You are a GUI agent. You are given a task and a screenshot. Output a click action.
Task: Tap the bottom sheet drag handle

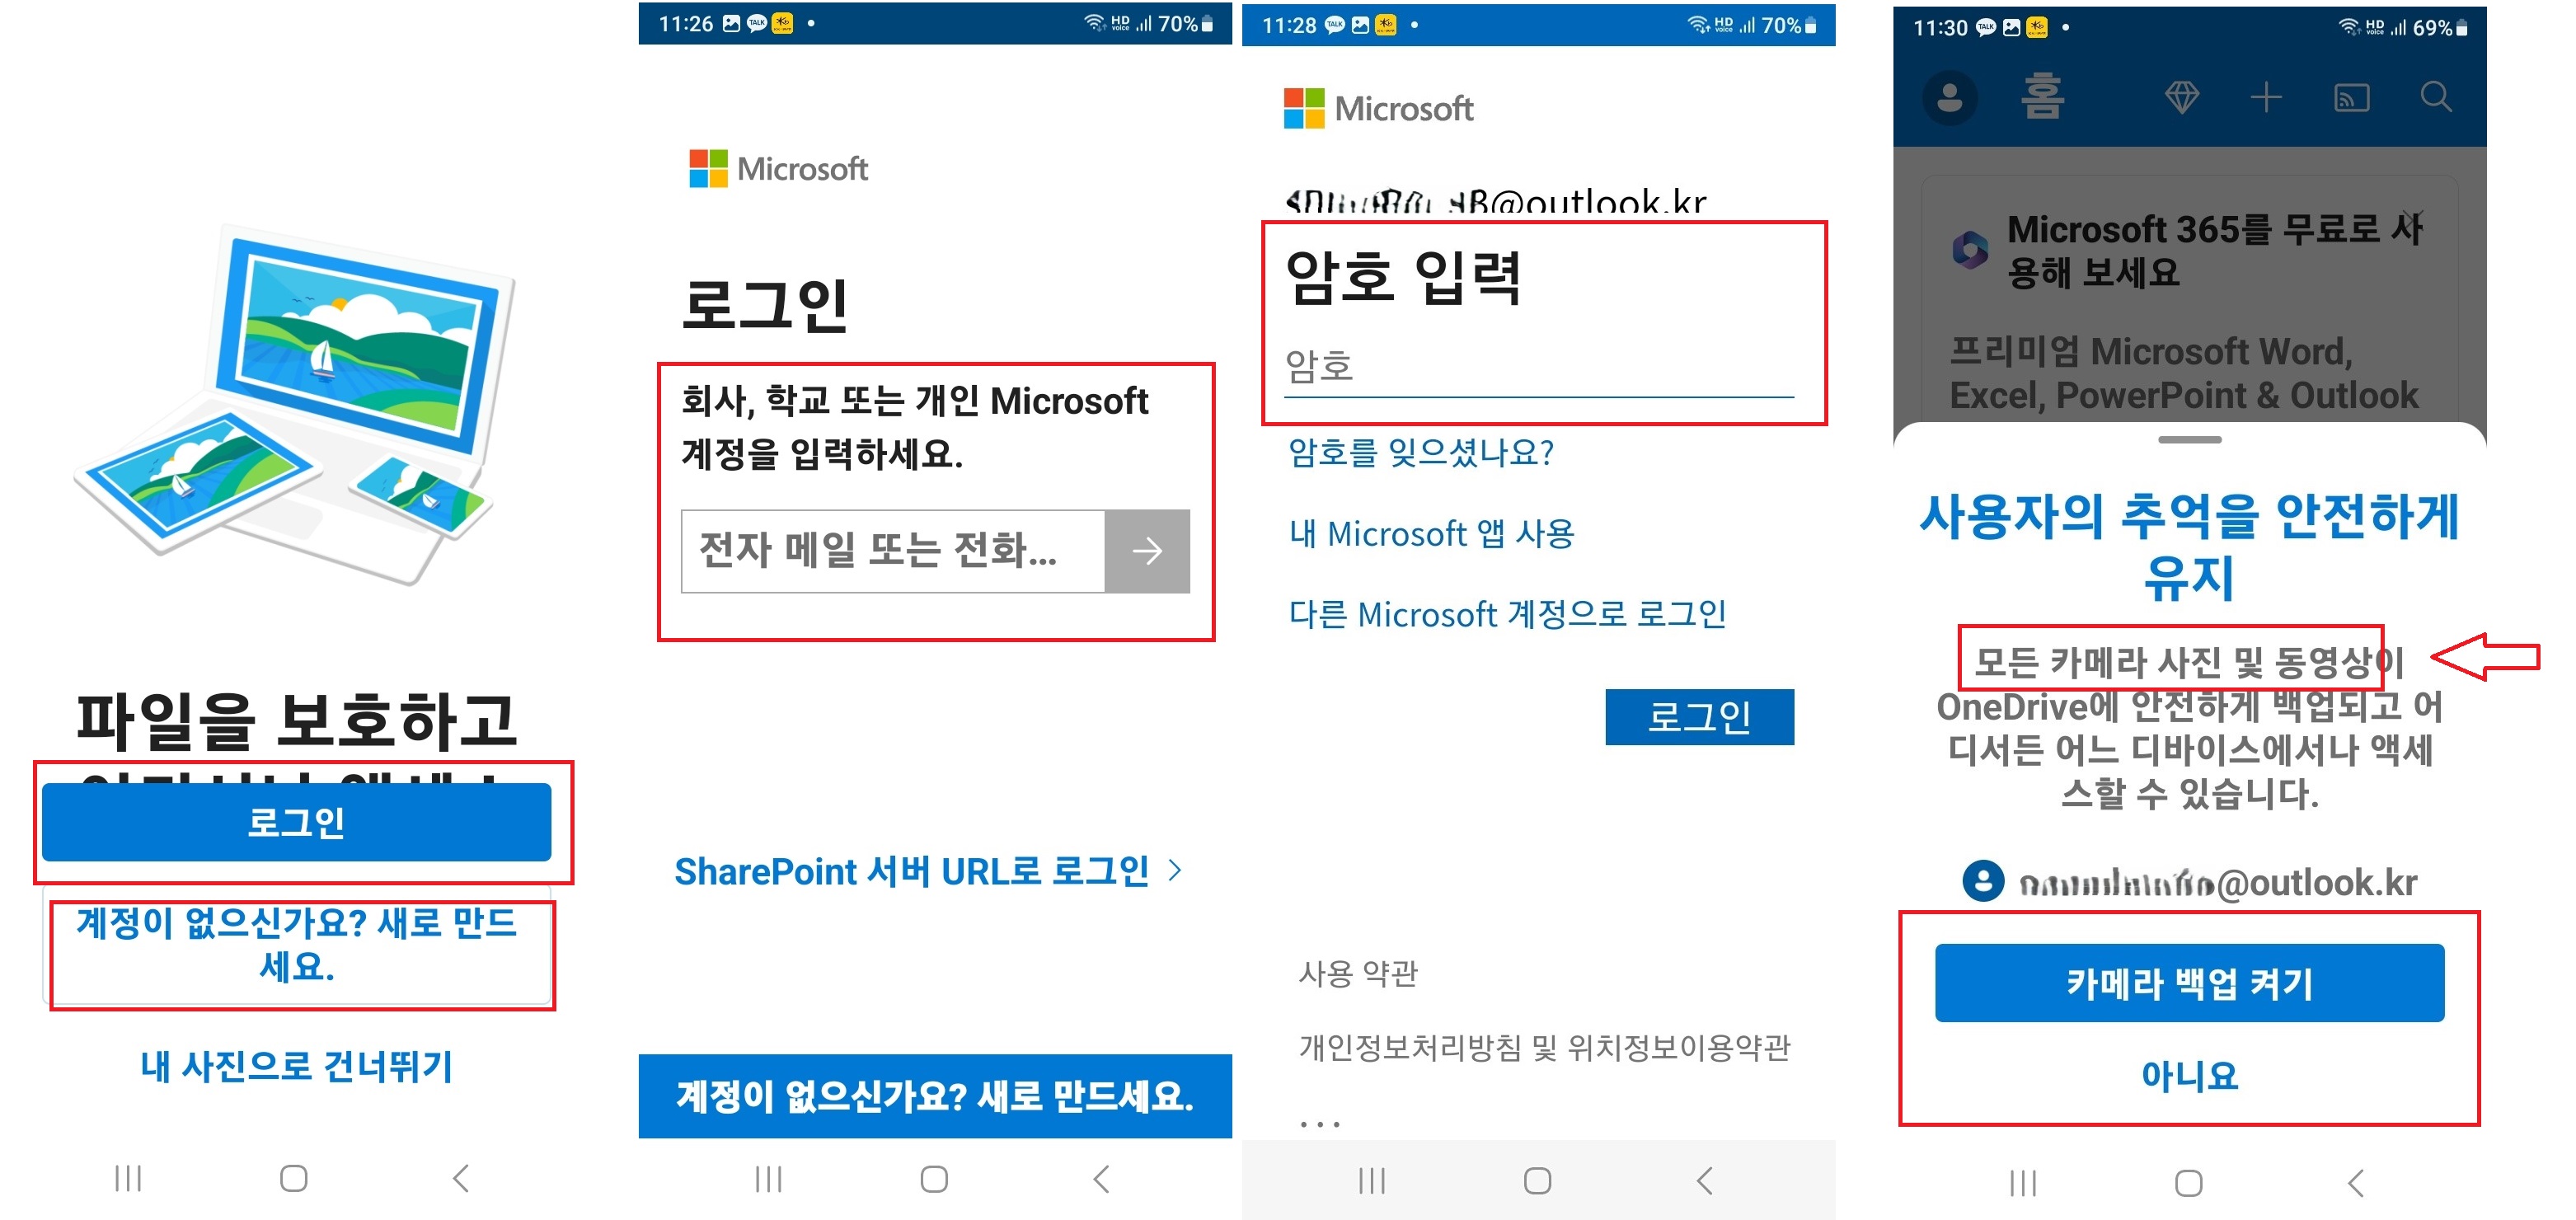click(x=2189, y=440)
